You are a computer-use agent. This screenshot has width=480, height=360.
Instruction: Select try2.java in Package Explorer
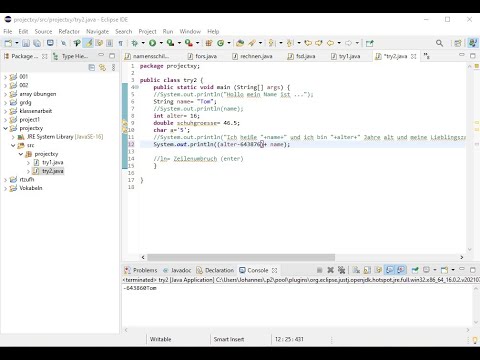point(52,171)
